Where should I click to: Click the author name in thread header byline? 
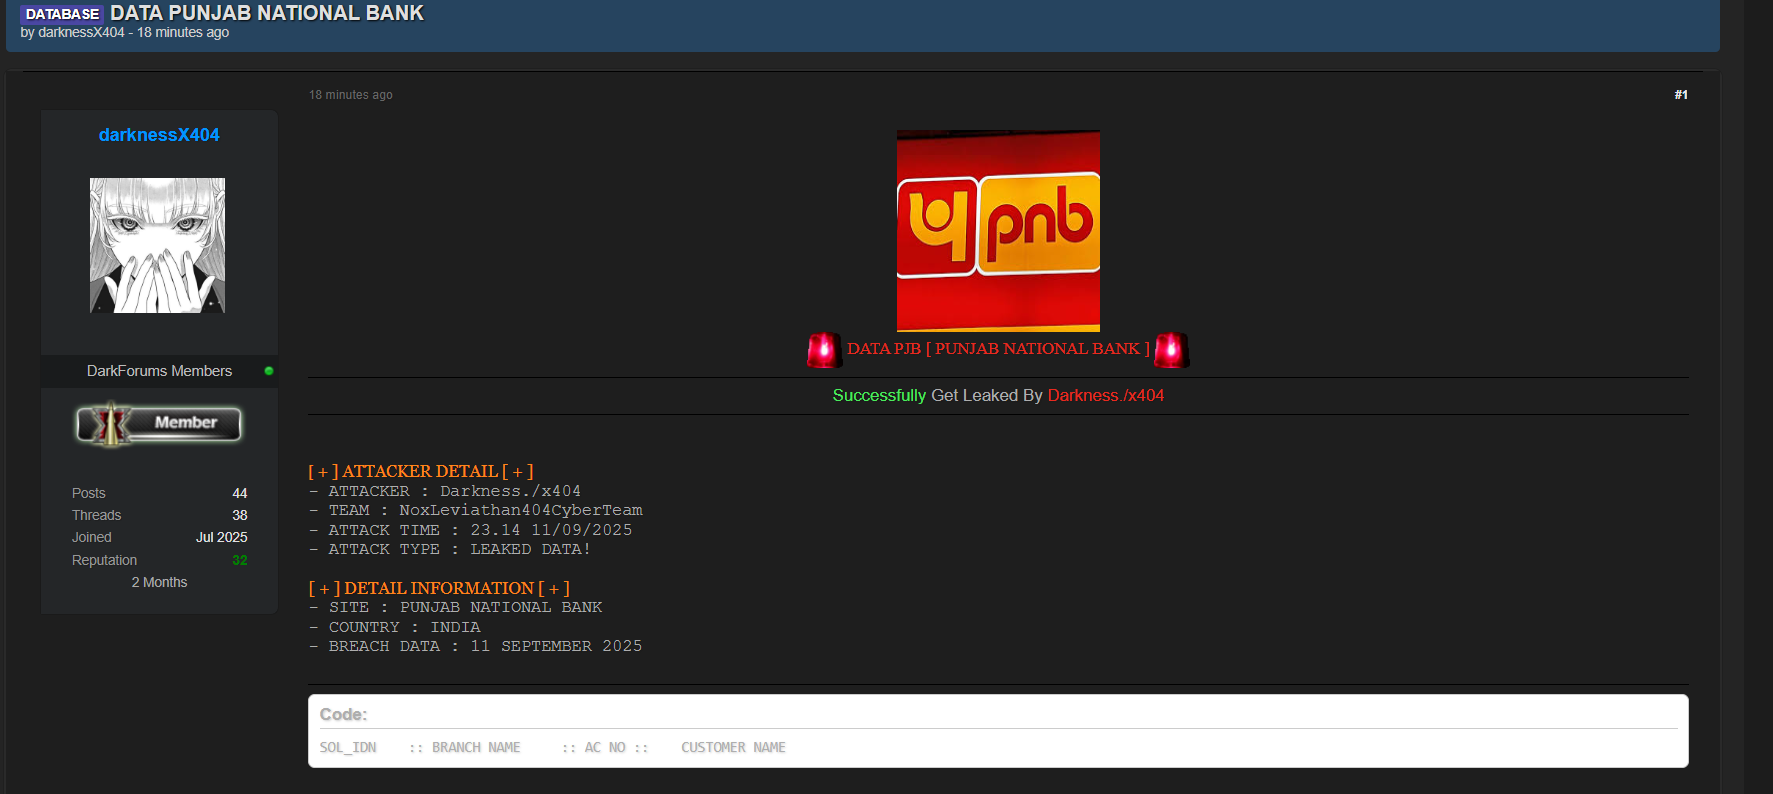coord(81,32)
